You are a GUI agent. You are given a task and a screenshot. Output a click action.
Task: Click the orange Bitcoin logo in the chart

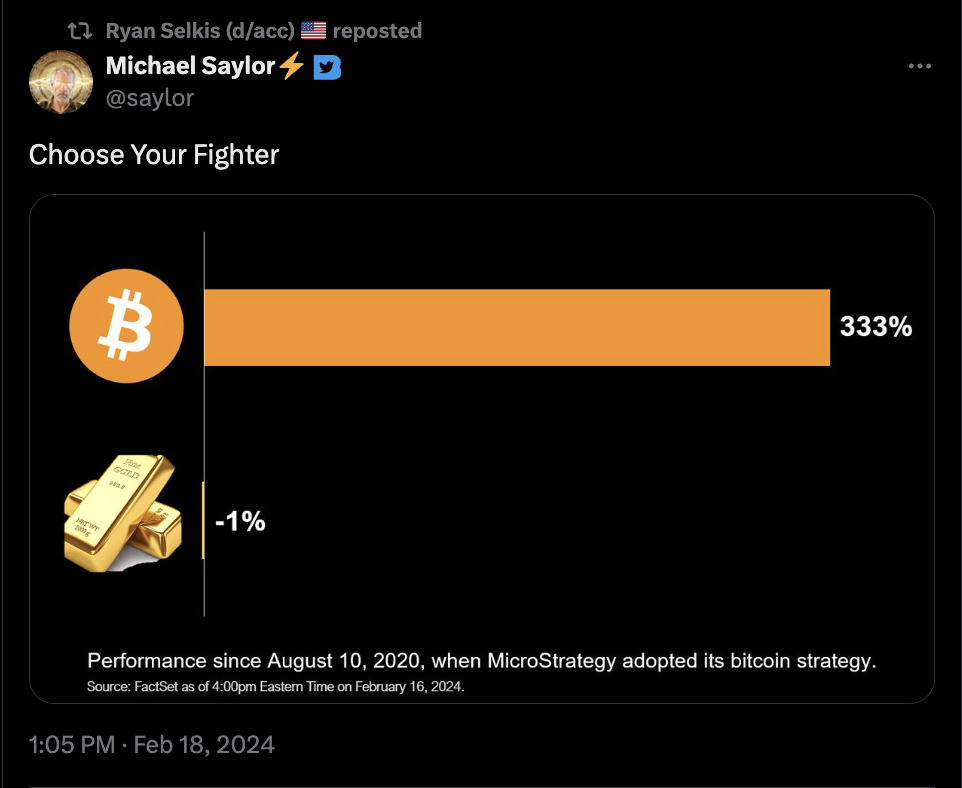(x=126, y=327)
